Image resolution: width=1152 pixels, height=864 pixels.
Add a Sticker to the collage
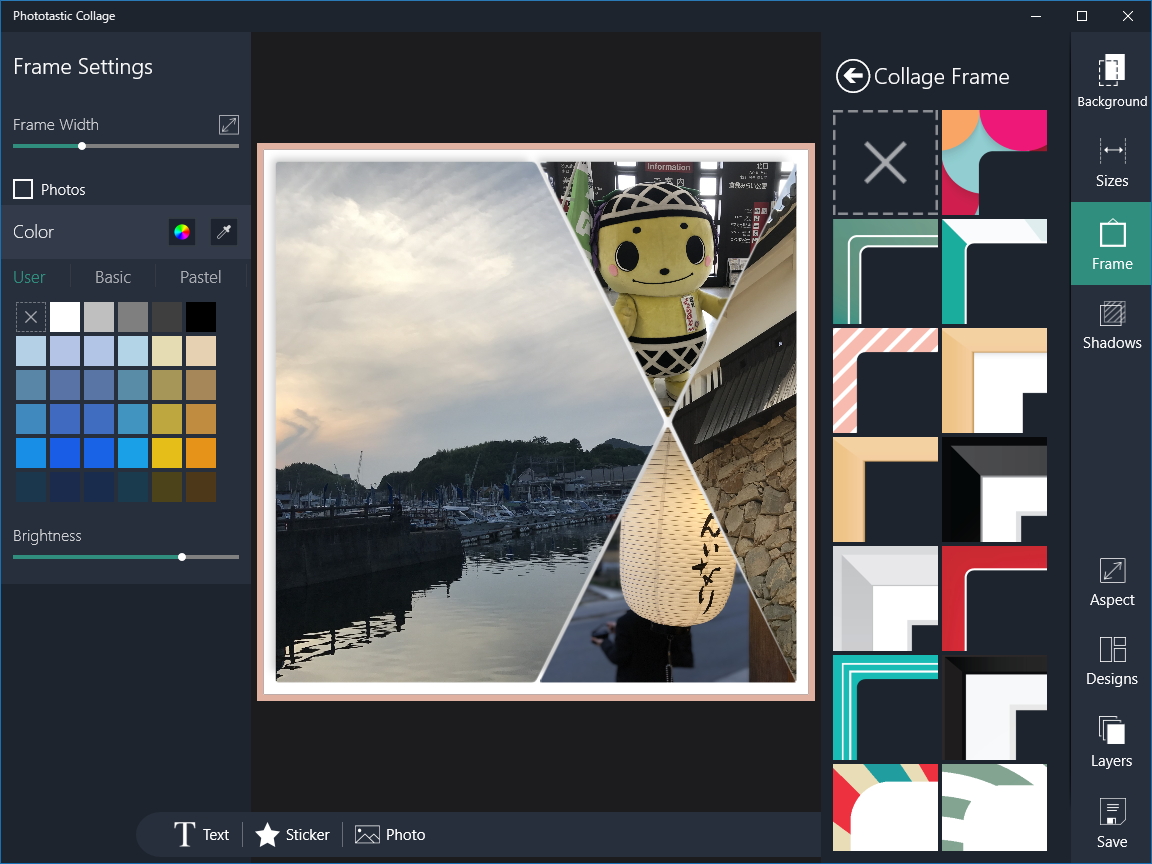(292, 835)
